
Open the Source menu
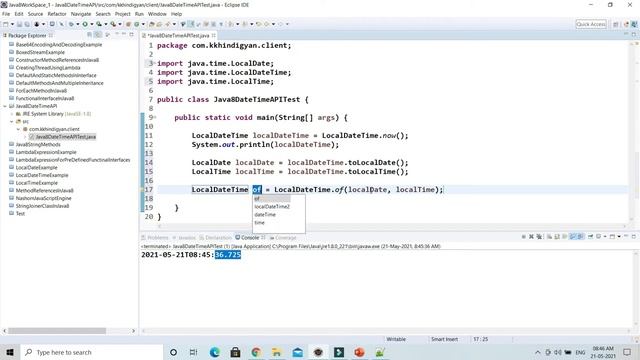(x=35, y=14)
